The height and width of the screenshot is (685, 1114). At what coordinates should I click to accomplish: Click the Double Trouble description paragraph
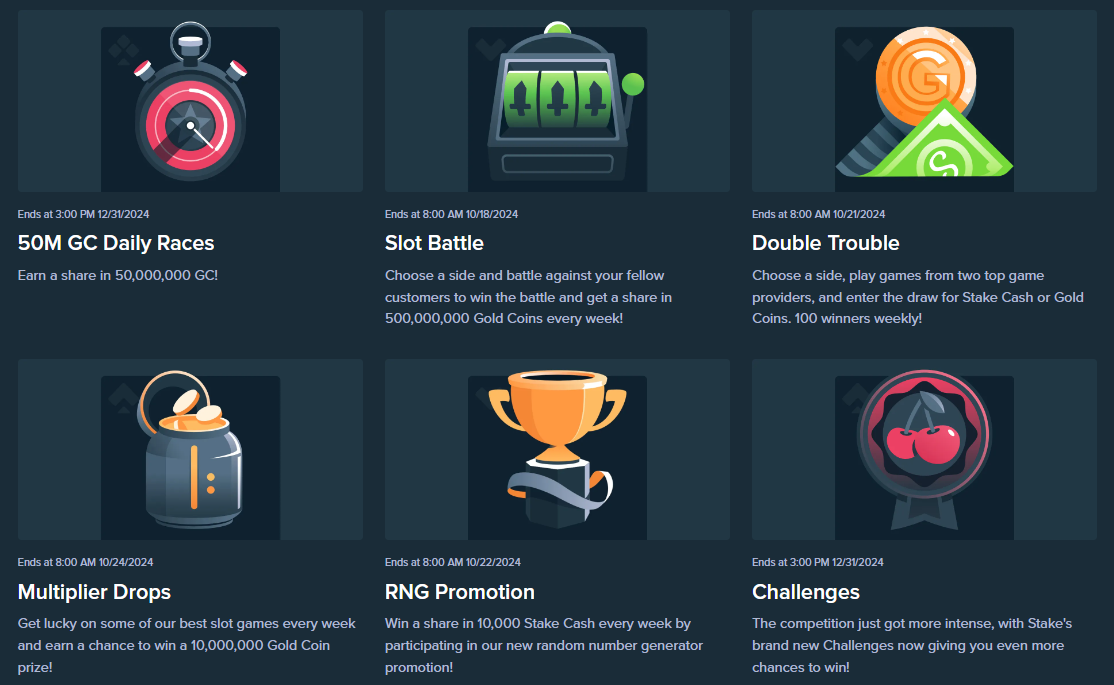pyautogui.click(x=918, y=297)
